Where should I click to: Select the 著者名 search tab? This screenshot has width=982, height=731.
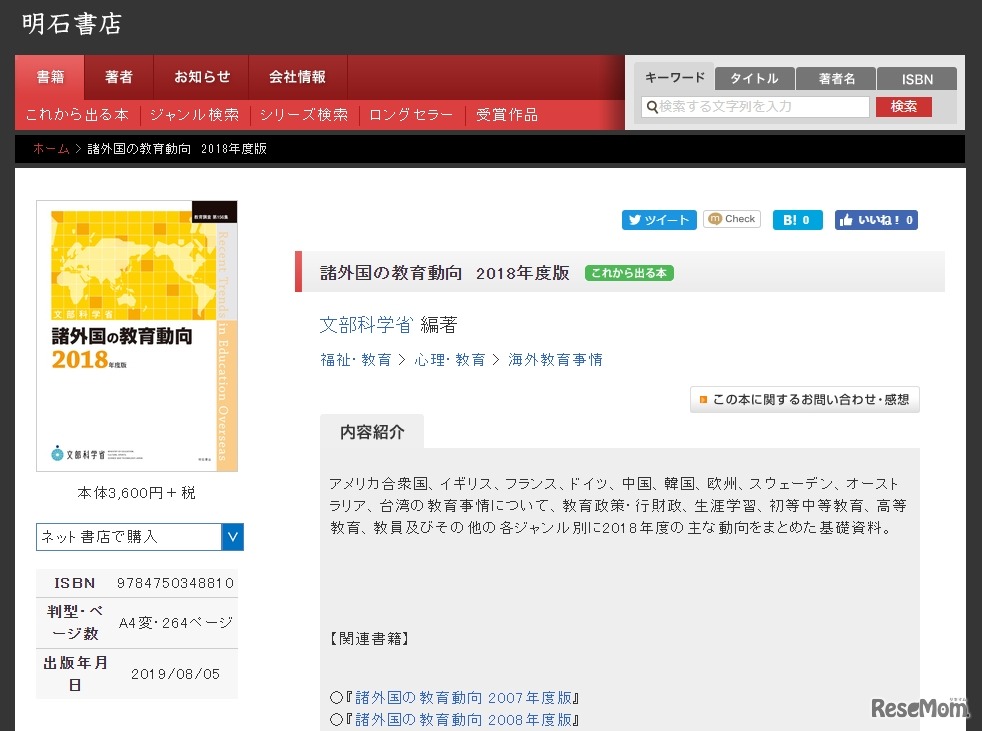click(x=836, y=79)
